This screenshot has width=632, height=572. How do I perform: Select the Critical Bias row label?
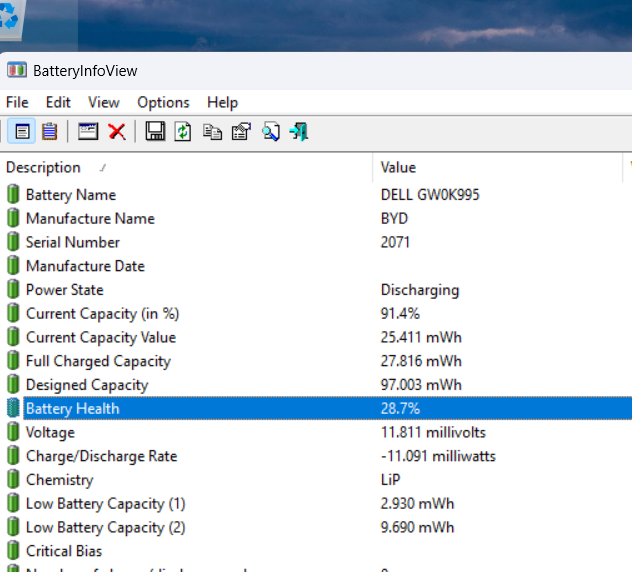(x=64, y=551)
